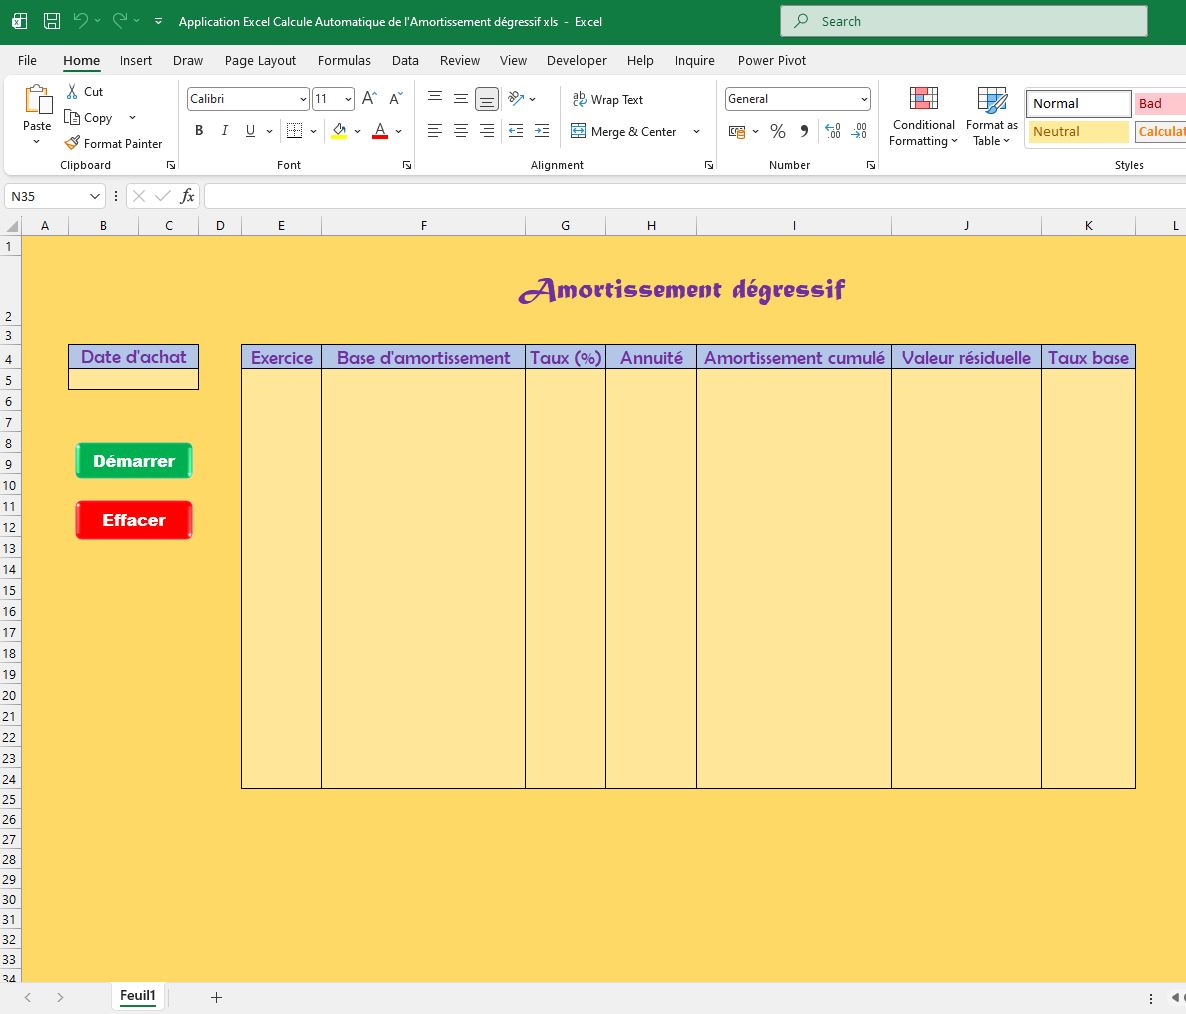The image size is (1186, 1014).
Task: Toggle Bold formatting
Action: [x=199, y=131]
